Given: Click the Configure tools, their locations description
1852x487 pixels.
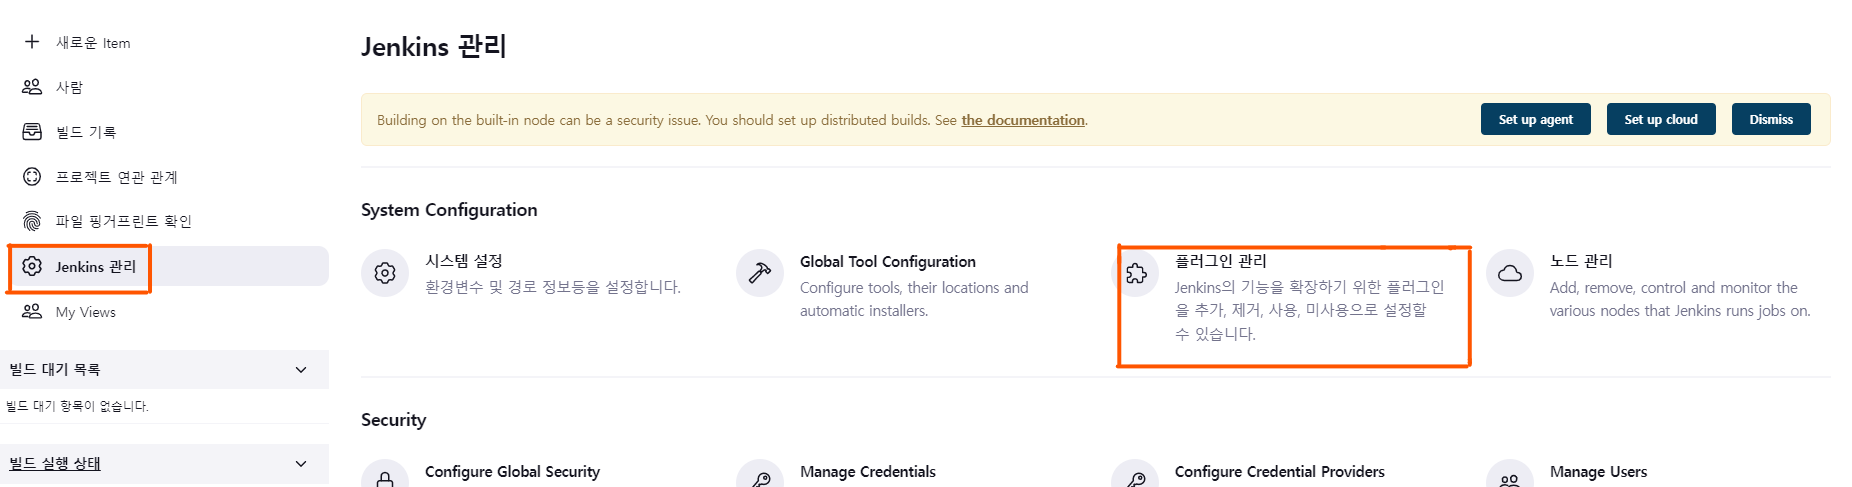Looking at the screenshot, I should [x=914, y=299].
